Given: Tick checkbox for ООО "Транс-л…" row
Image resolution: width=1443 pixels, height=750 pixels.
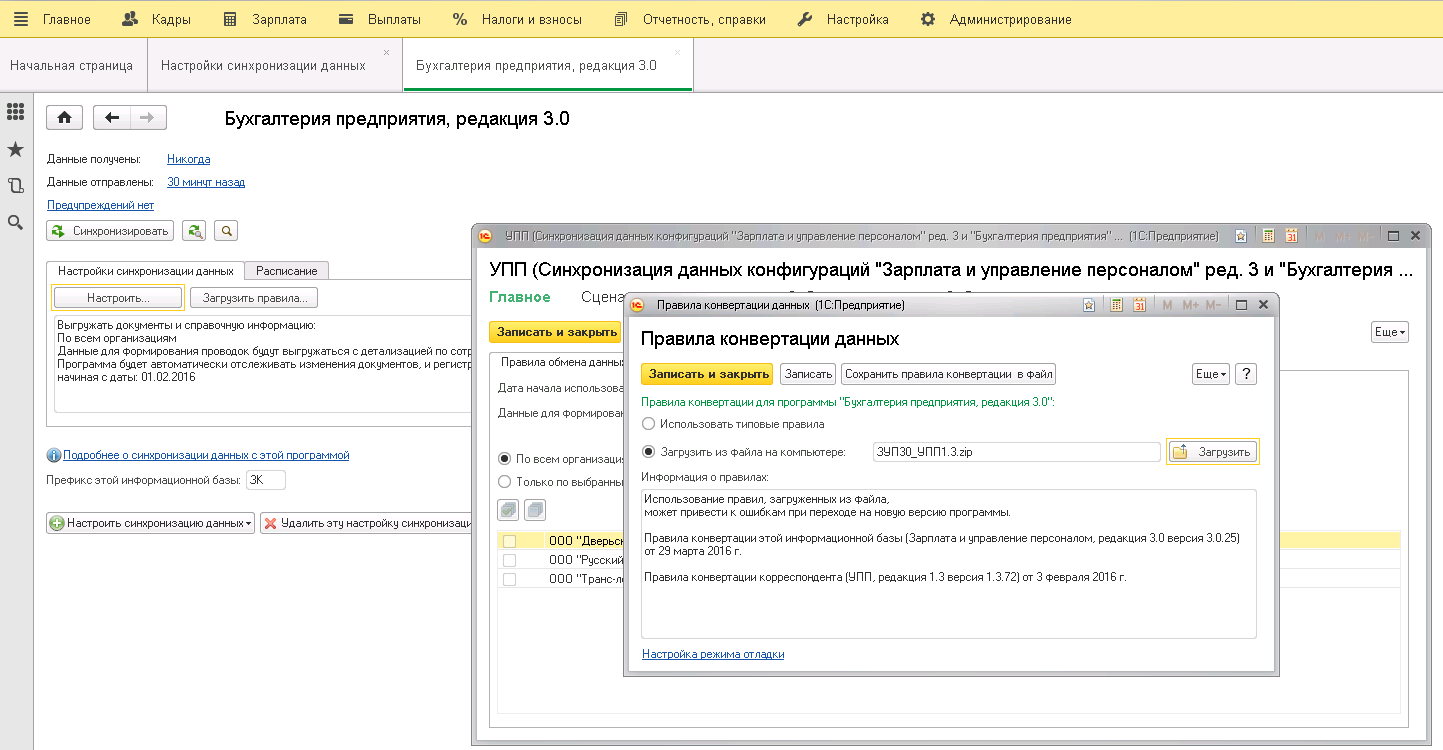Looking at the screenshot, I should pyautogui.click(x=510, y=579).
